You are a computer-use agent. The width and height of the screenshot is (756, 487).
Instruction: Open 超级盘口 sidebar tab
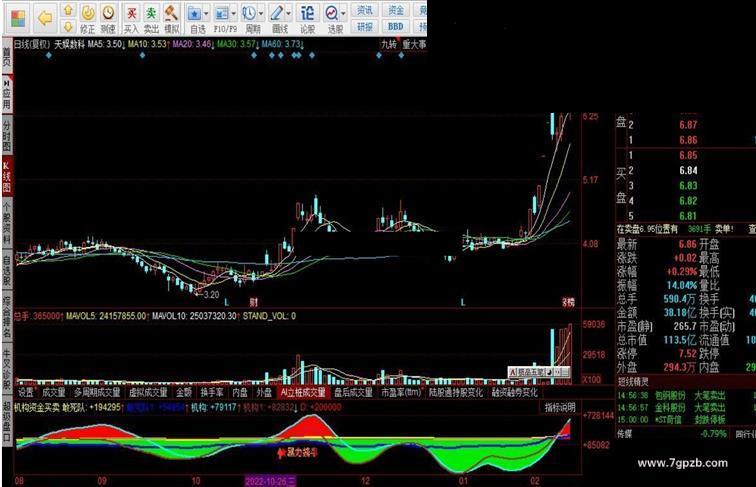[7, 421]
